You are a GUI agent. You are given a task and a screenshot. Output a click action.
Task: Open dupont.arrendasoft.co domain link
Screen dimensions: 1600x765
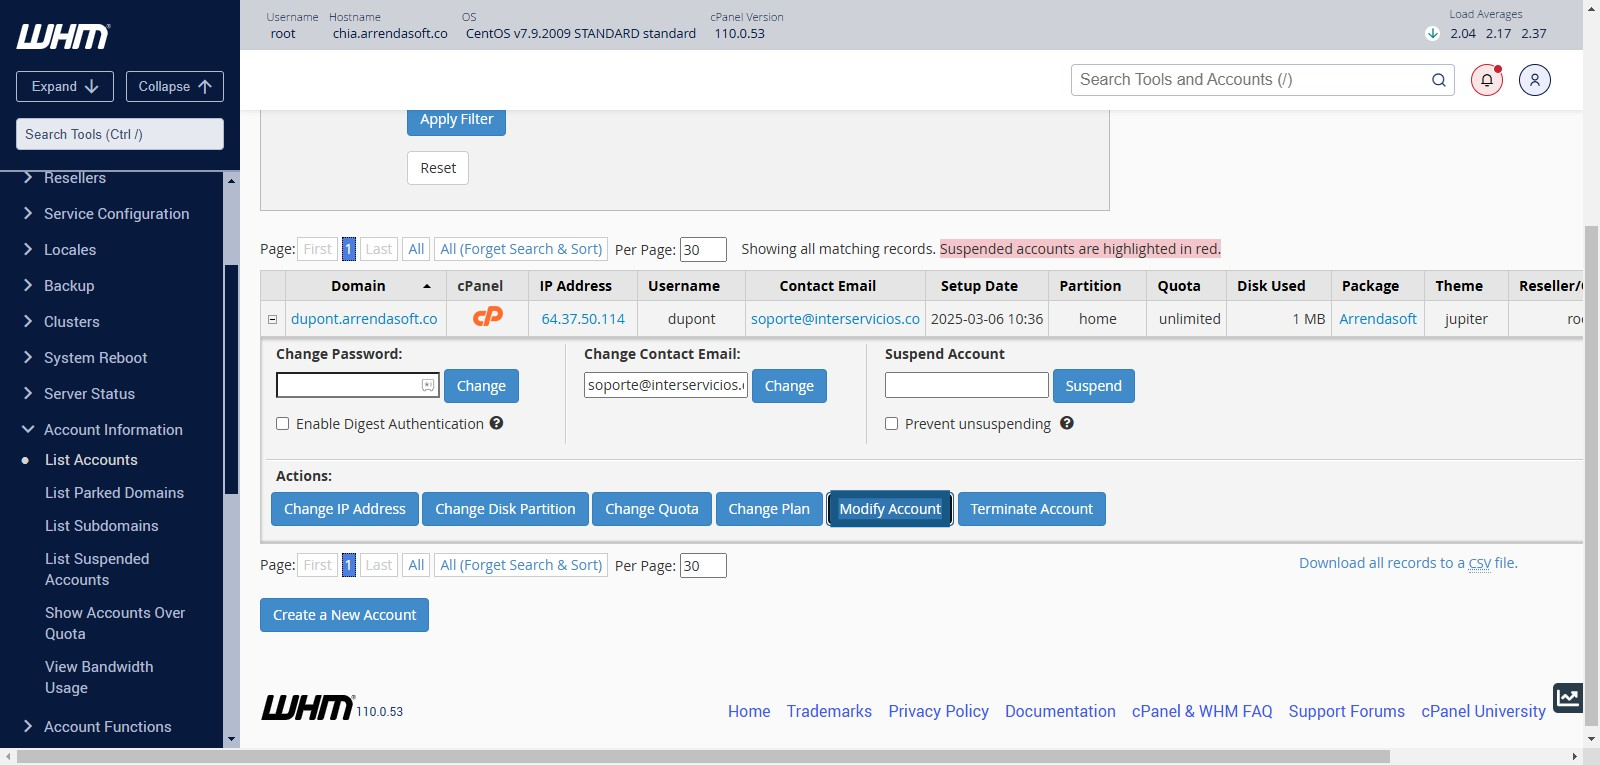(364, 319)
